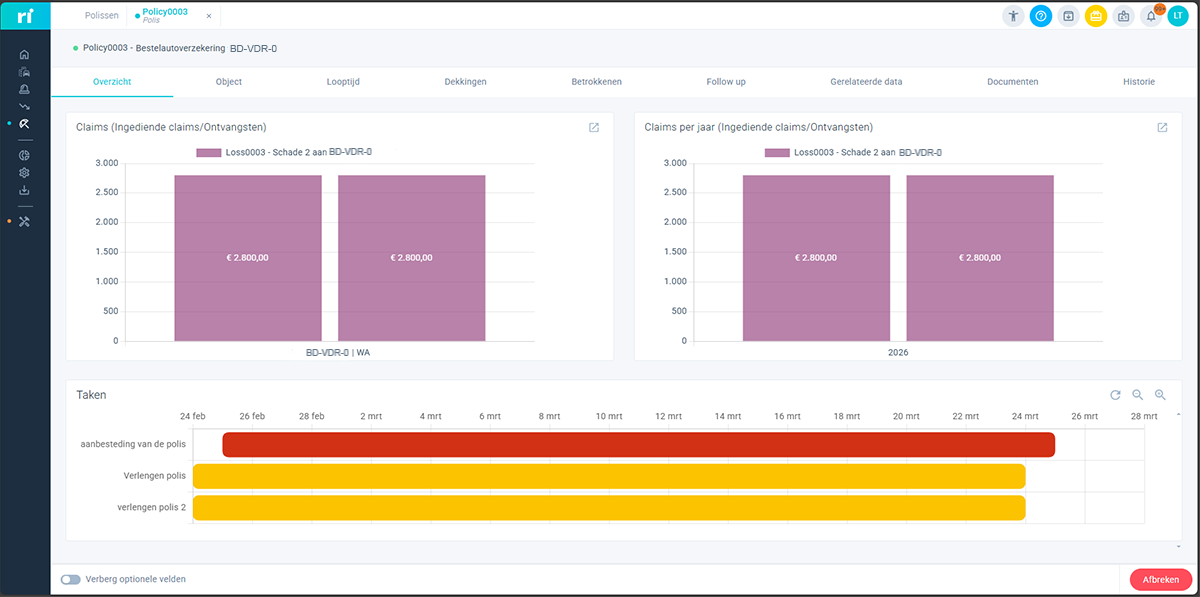Go to the Home icon in sidebar
This screenshot has height=597, width=1200.
point(24,54)
